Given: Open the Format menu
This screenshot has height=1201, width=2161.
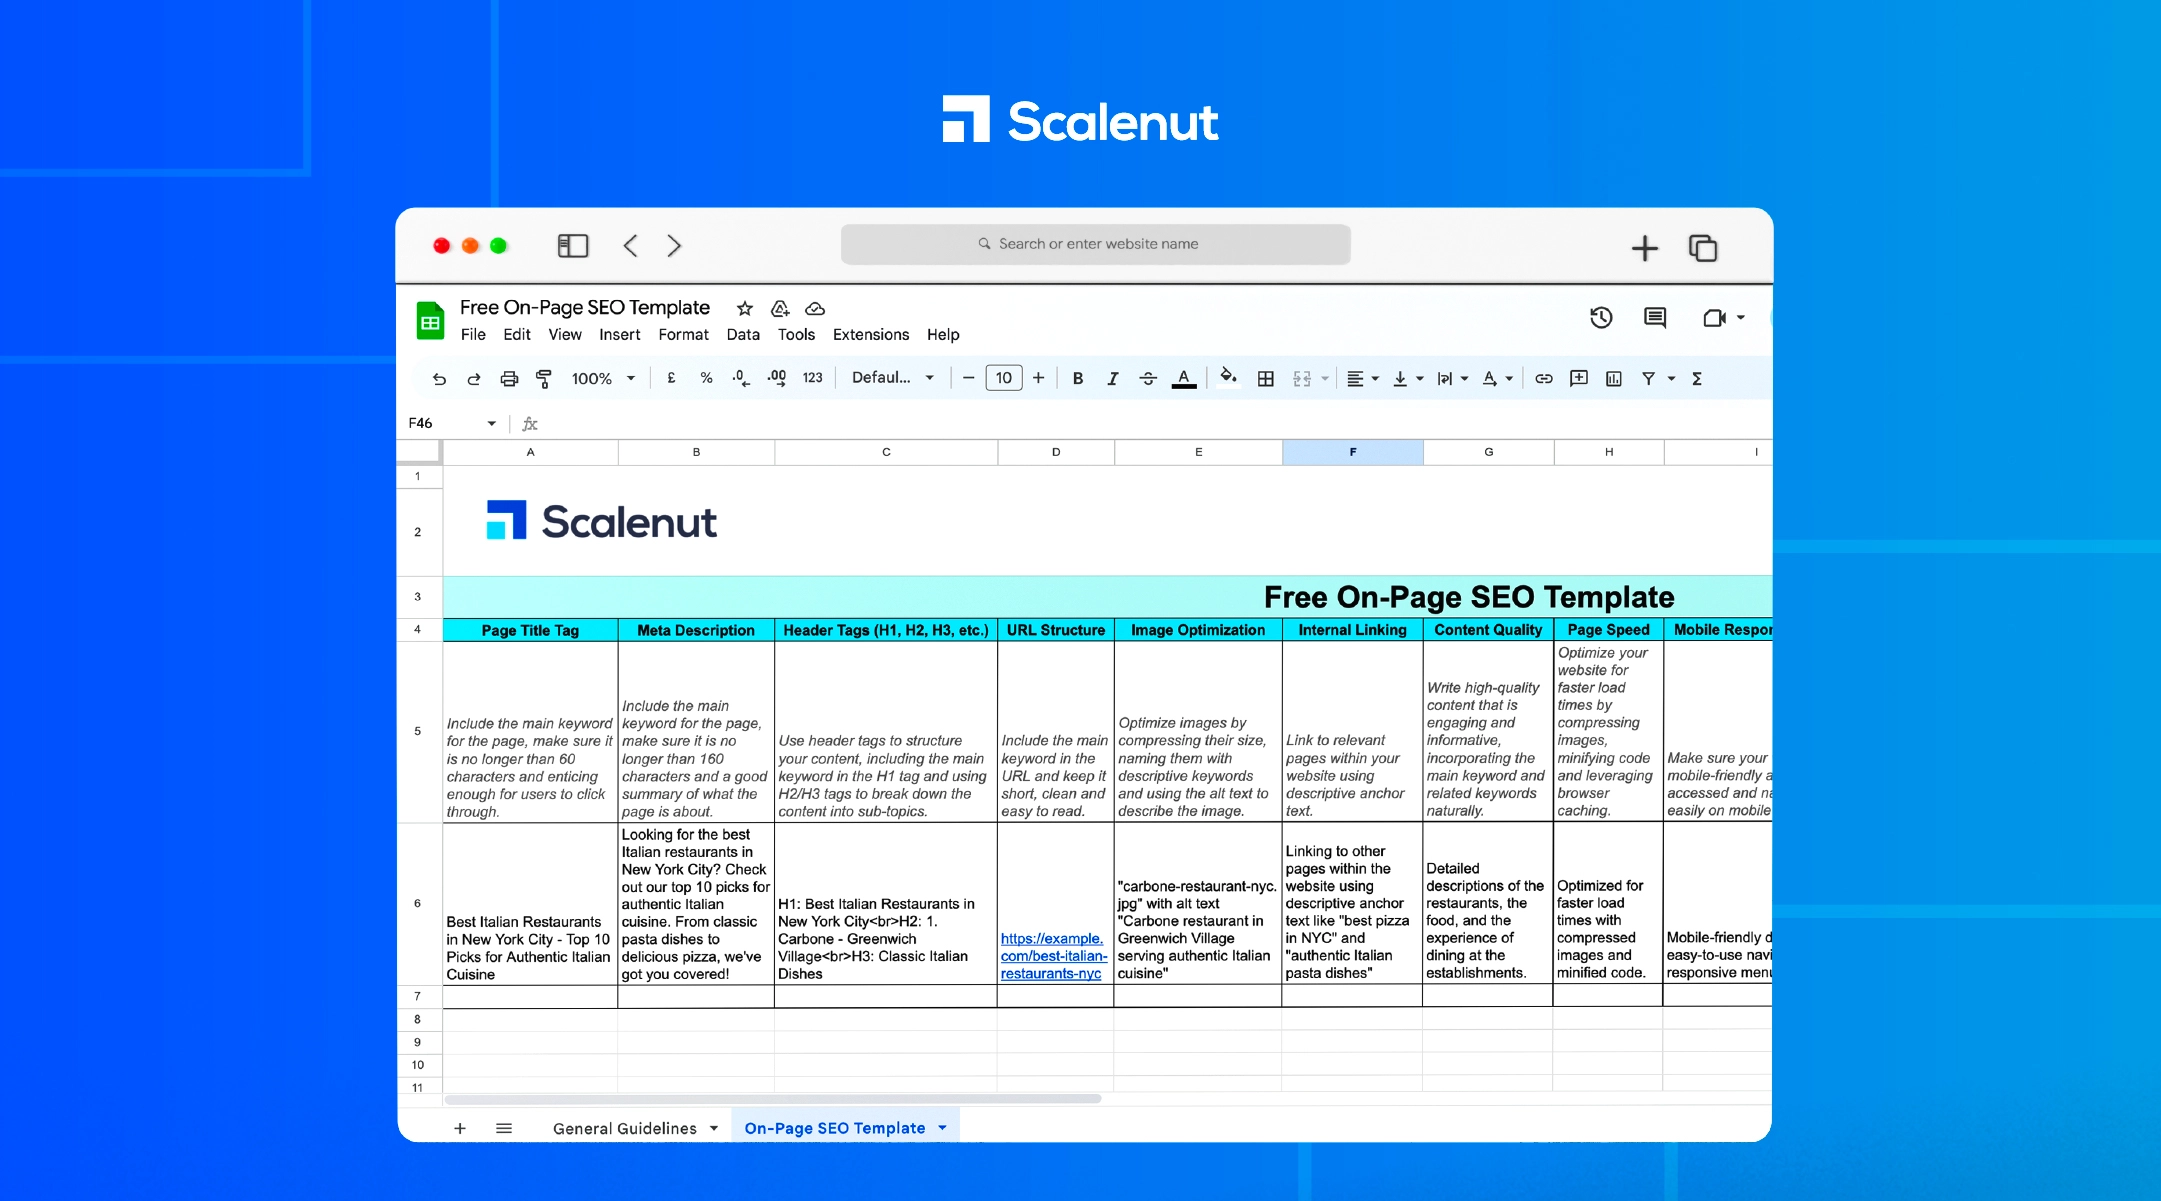Looking at the screenshot, I should click(683, 334).
